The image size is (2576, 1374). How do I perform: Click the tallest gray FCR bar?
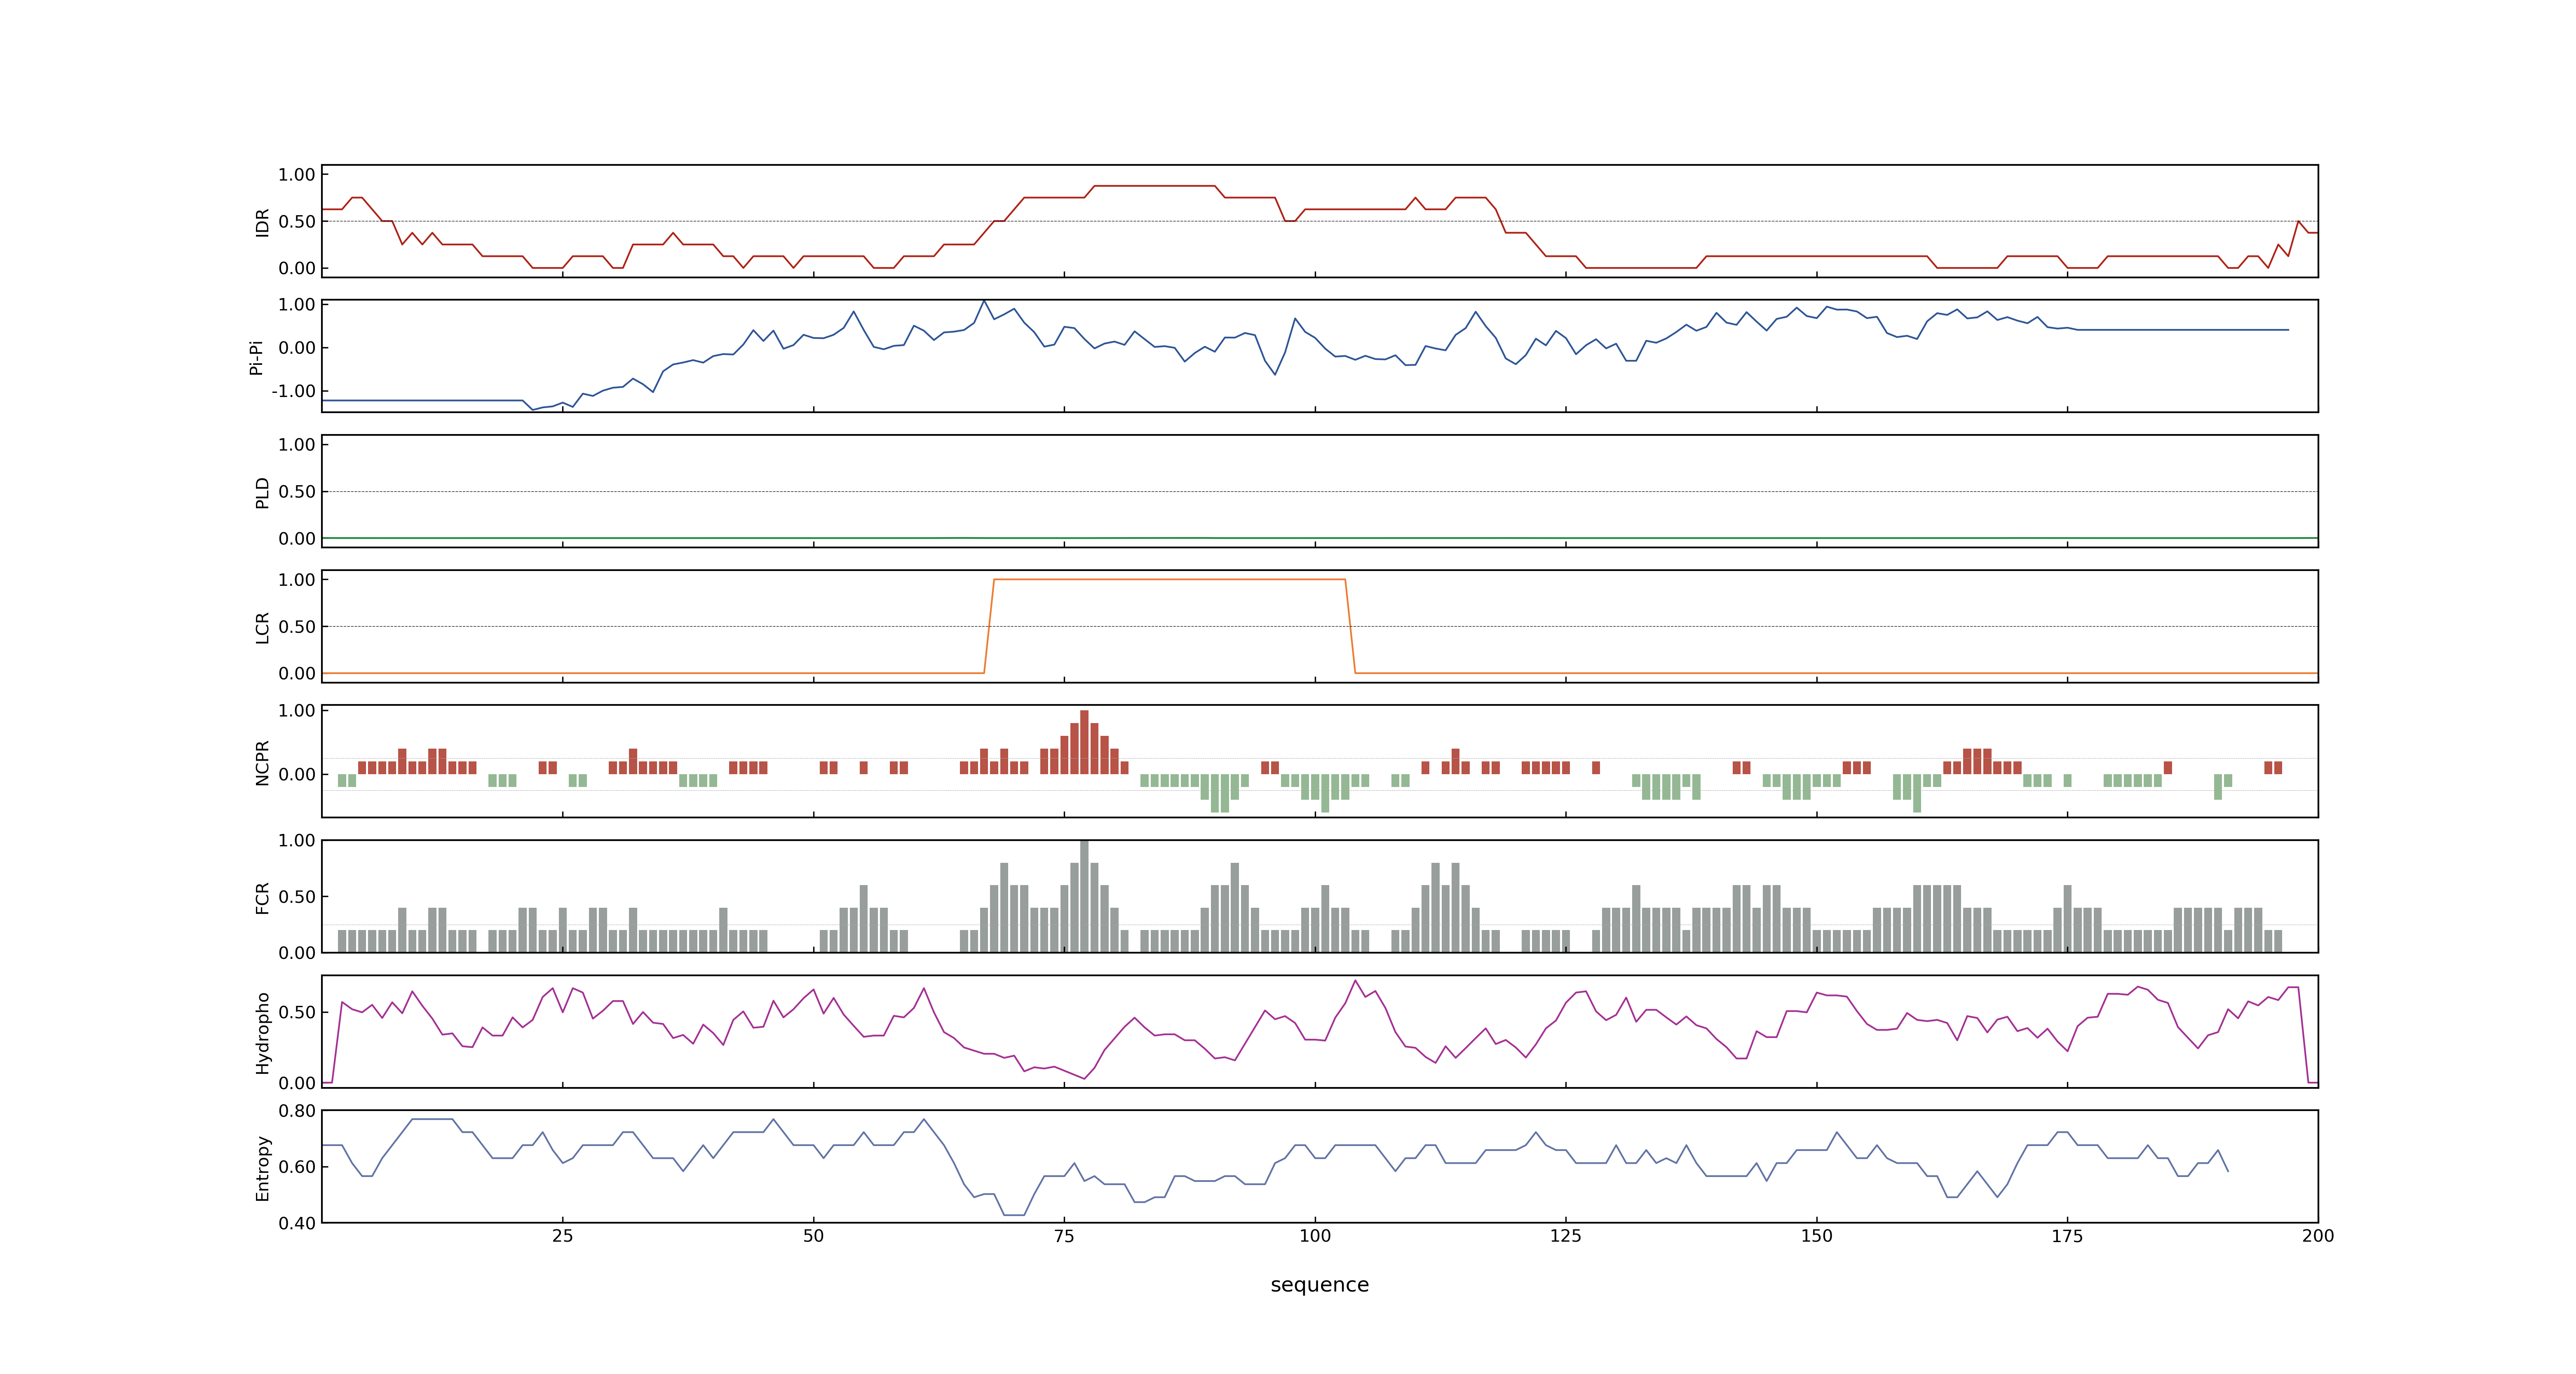click(1084, 896)
